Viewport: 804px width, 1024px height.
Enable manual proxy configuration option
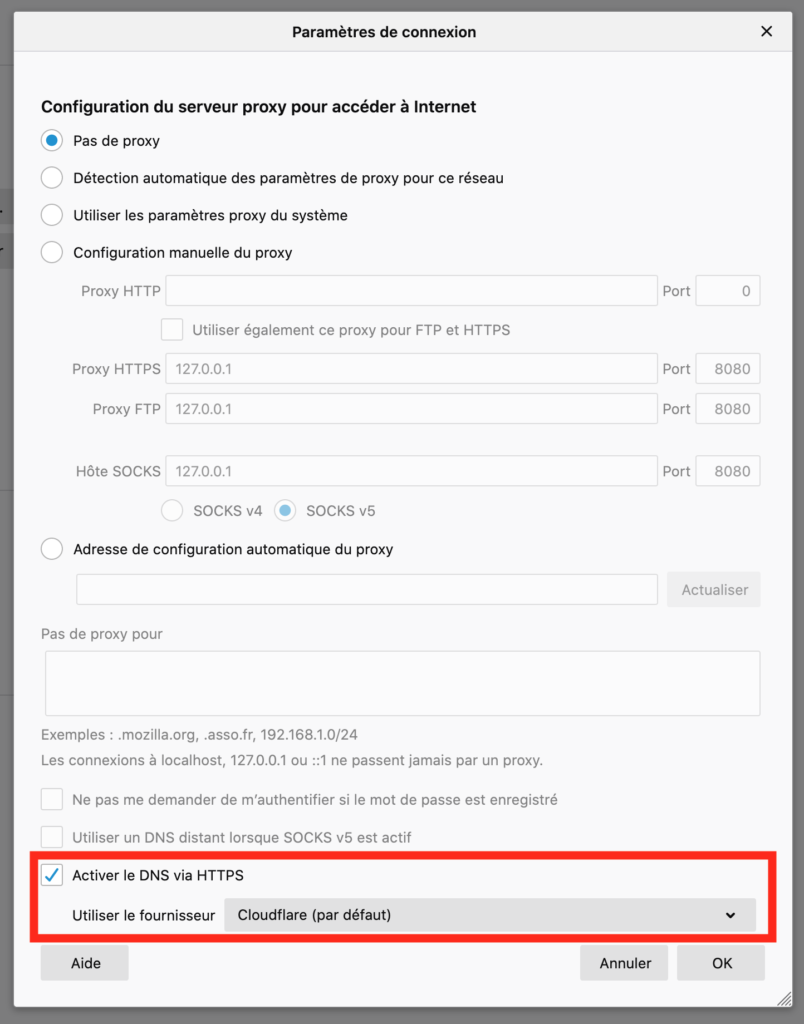click(x=52, y=253)
